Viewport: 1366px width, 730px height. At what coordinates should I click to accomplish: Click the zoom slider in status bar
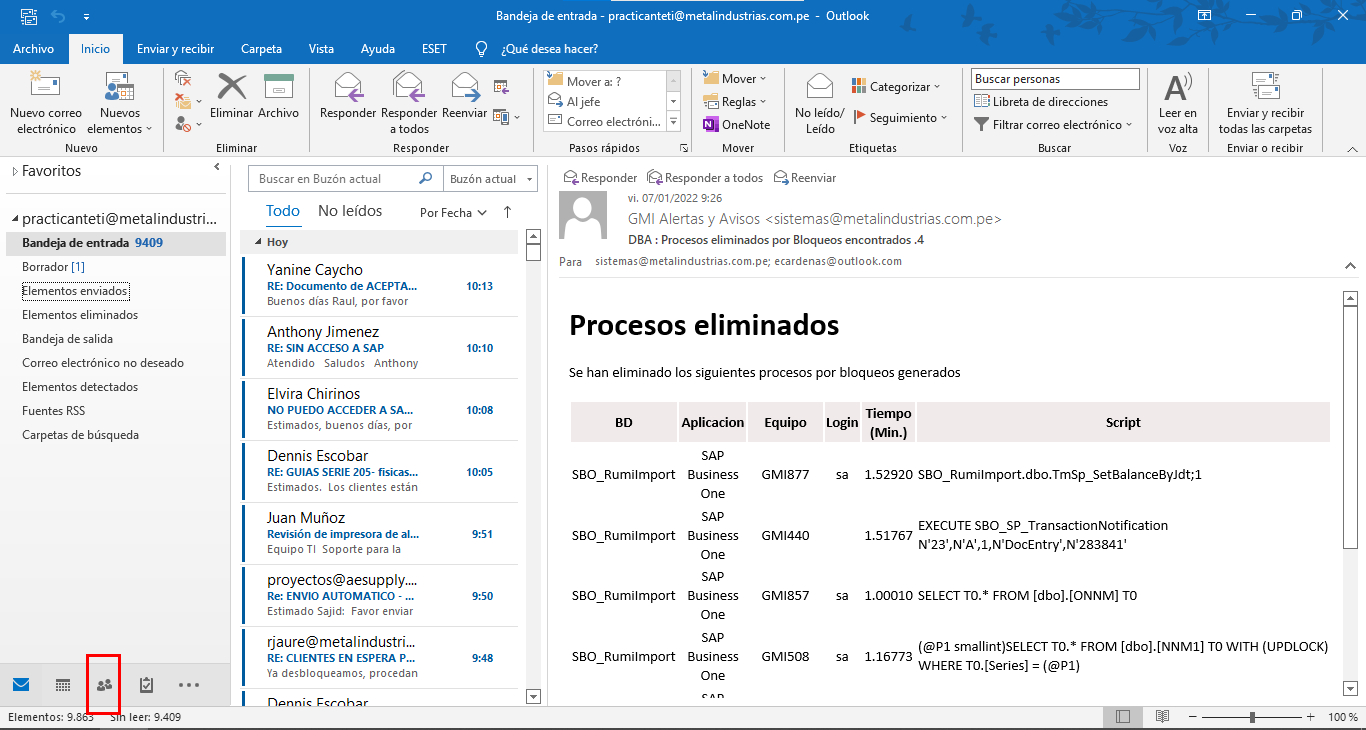(1252, 717)
